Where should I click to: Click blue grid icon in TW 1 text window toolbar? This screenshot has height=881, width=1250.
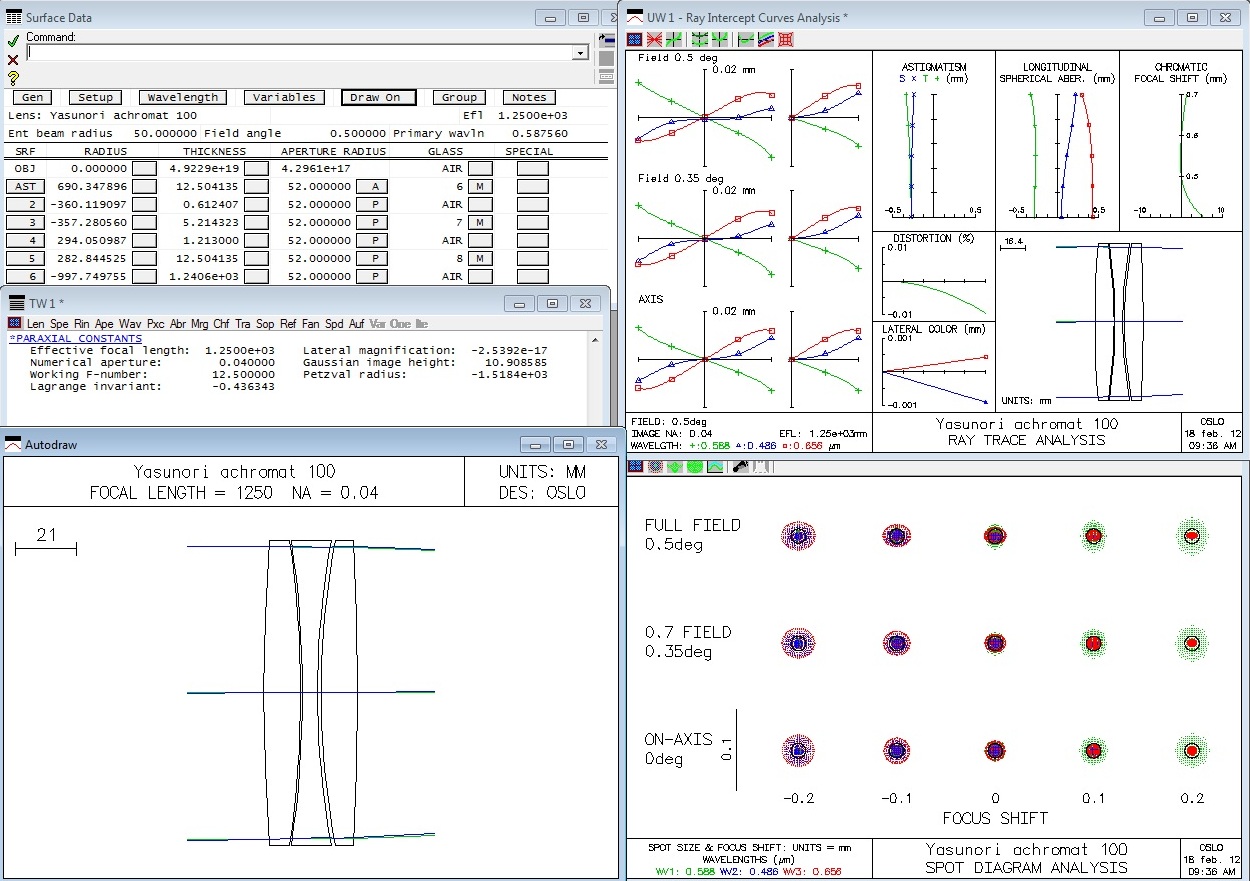pos(15,323)
